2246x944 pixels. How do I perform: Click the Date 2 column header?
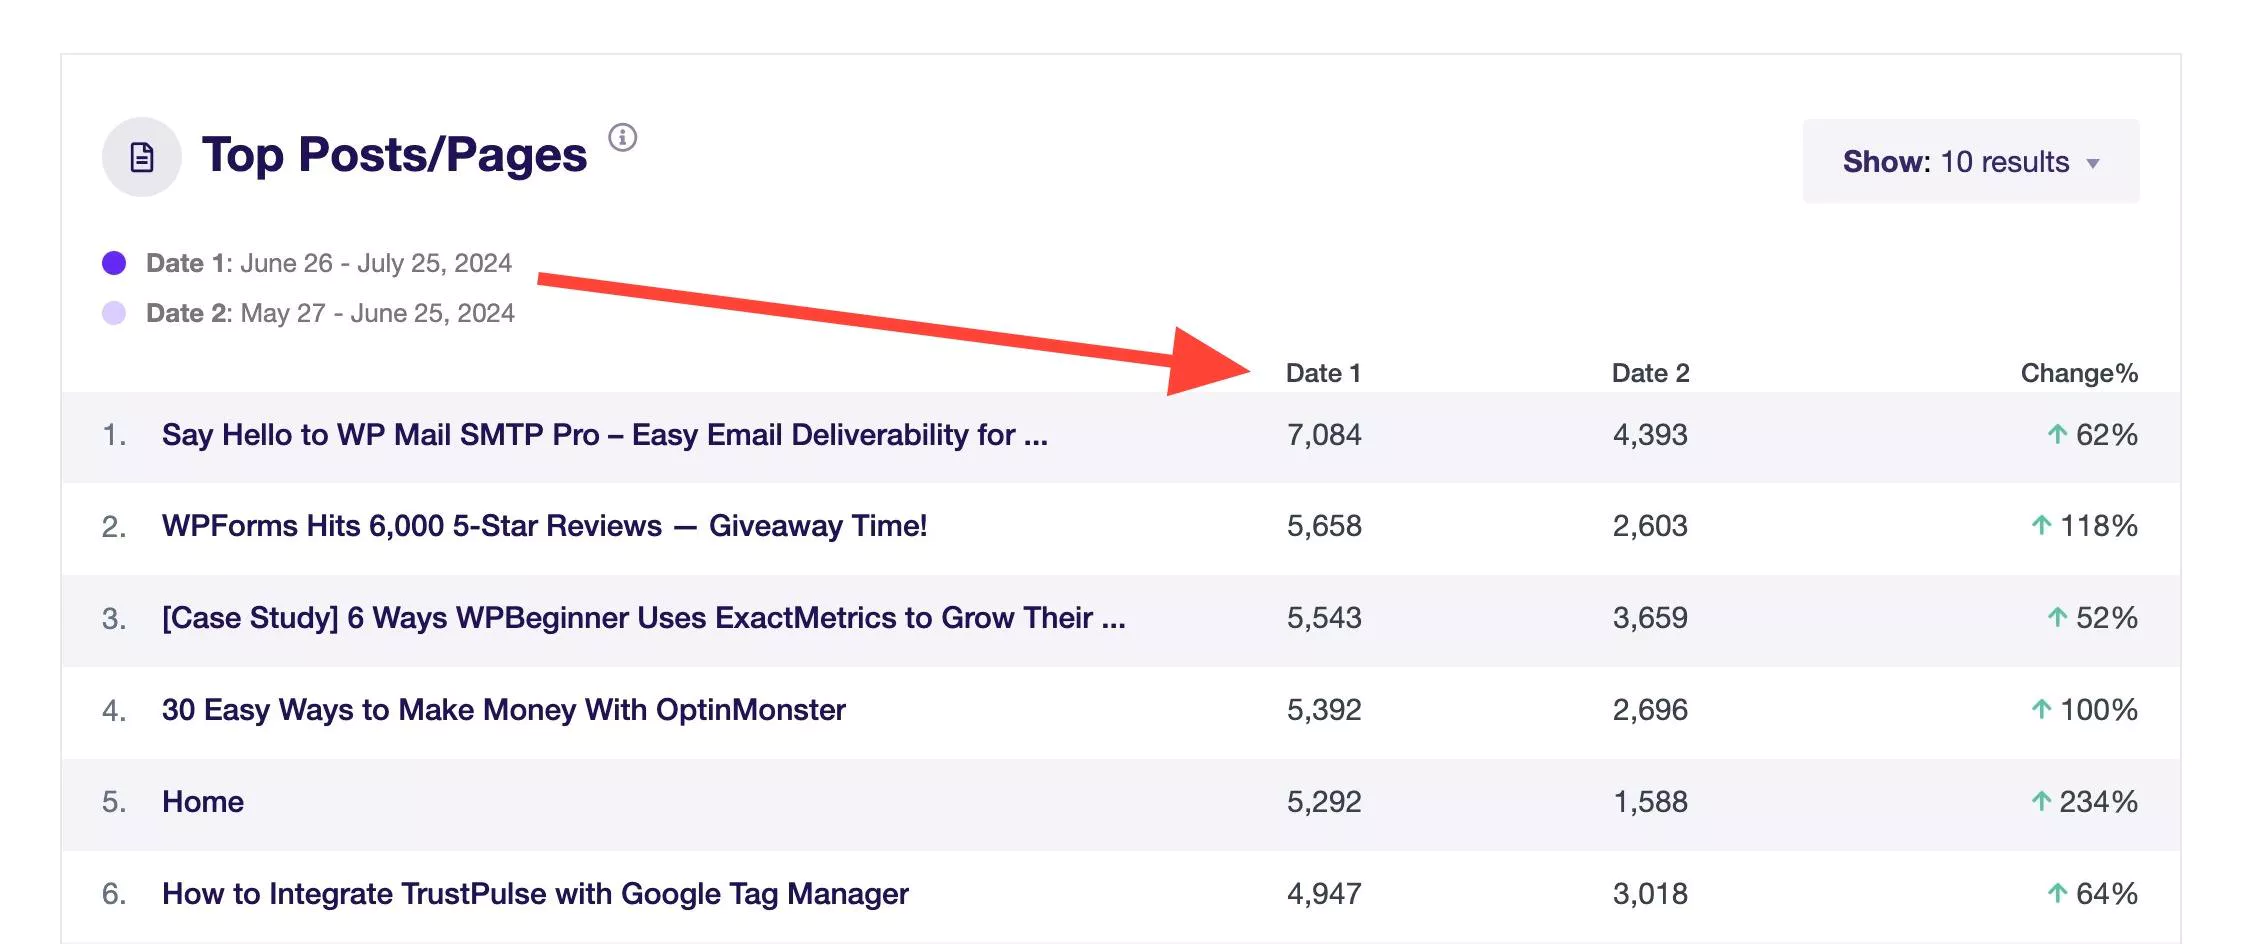(1650, 373)
